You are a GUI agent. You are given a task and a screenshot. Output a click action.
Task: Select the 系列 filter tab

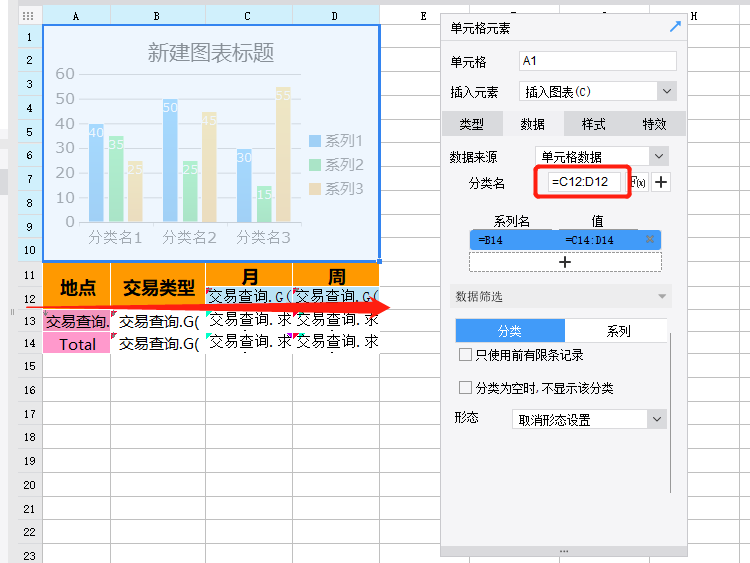618,331
